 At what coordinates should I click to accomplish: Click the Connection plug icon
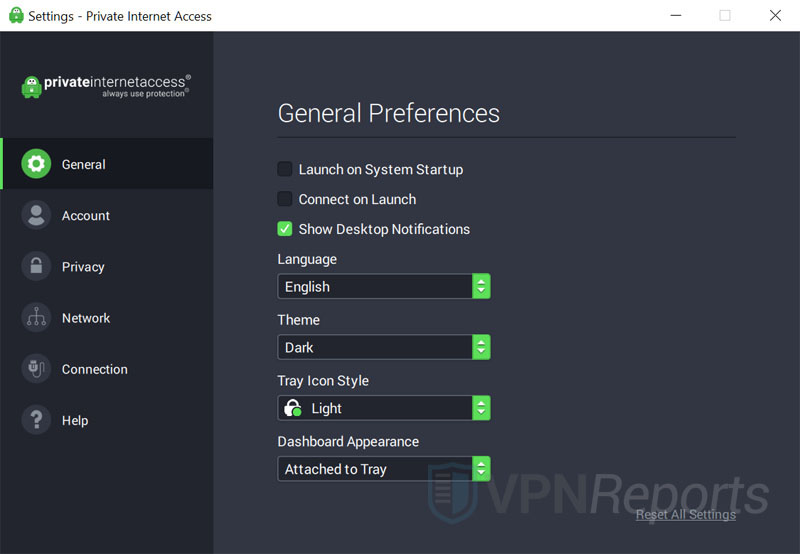click(x=36, y=369)
